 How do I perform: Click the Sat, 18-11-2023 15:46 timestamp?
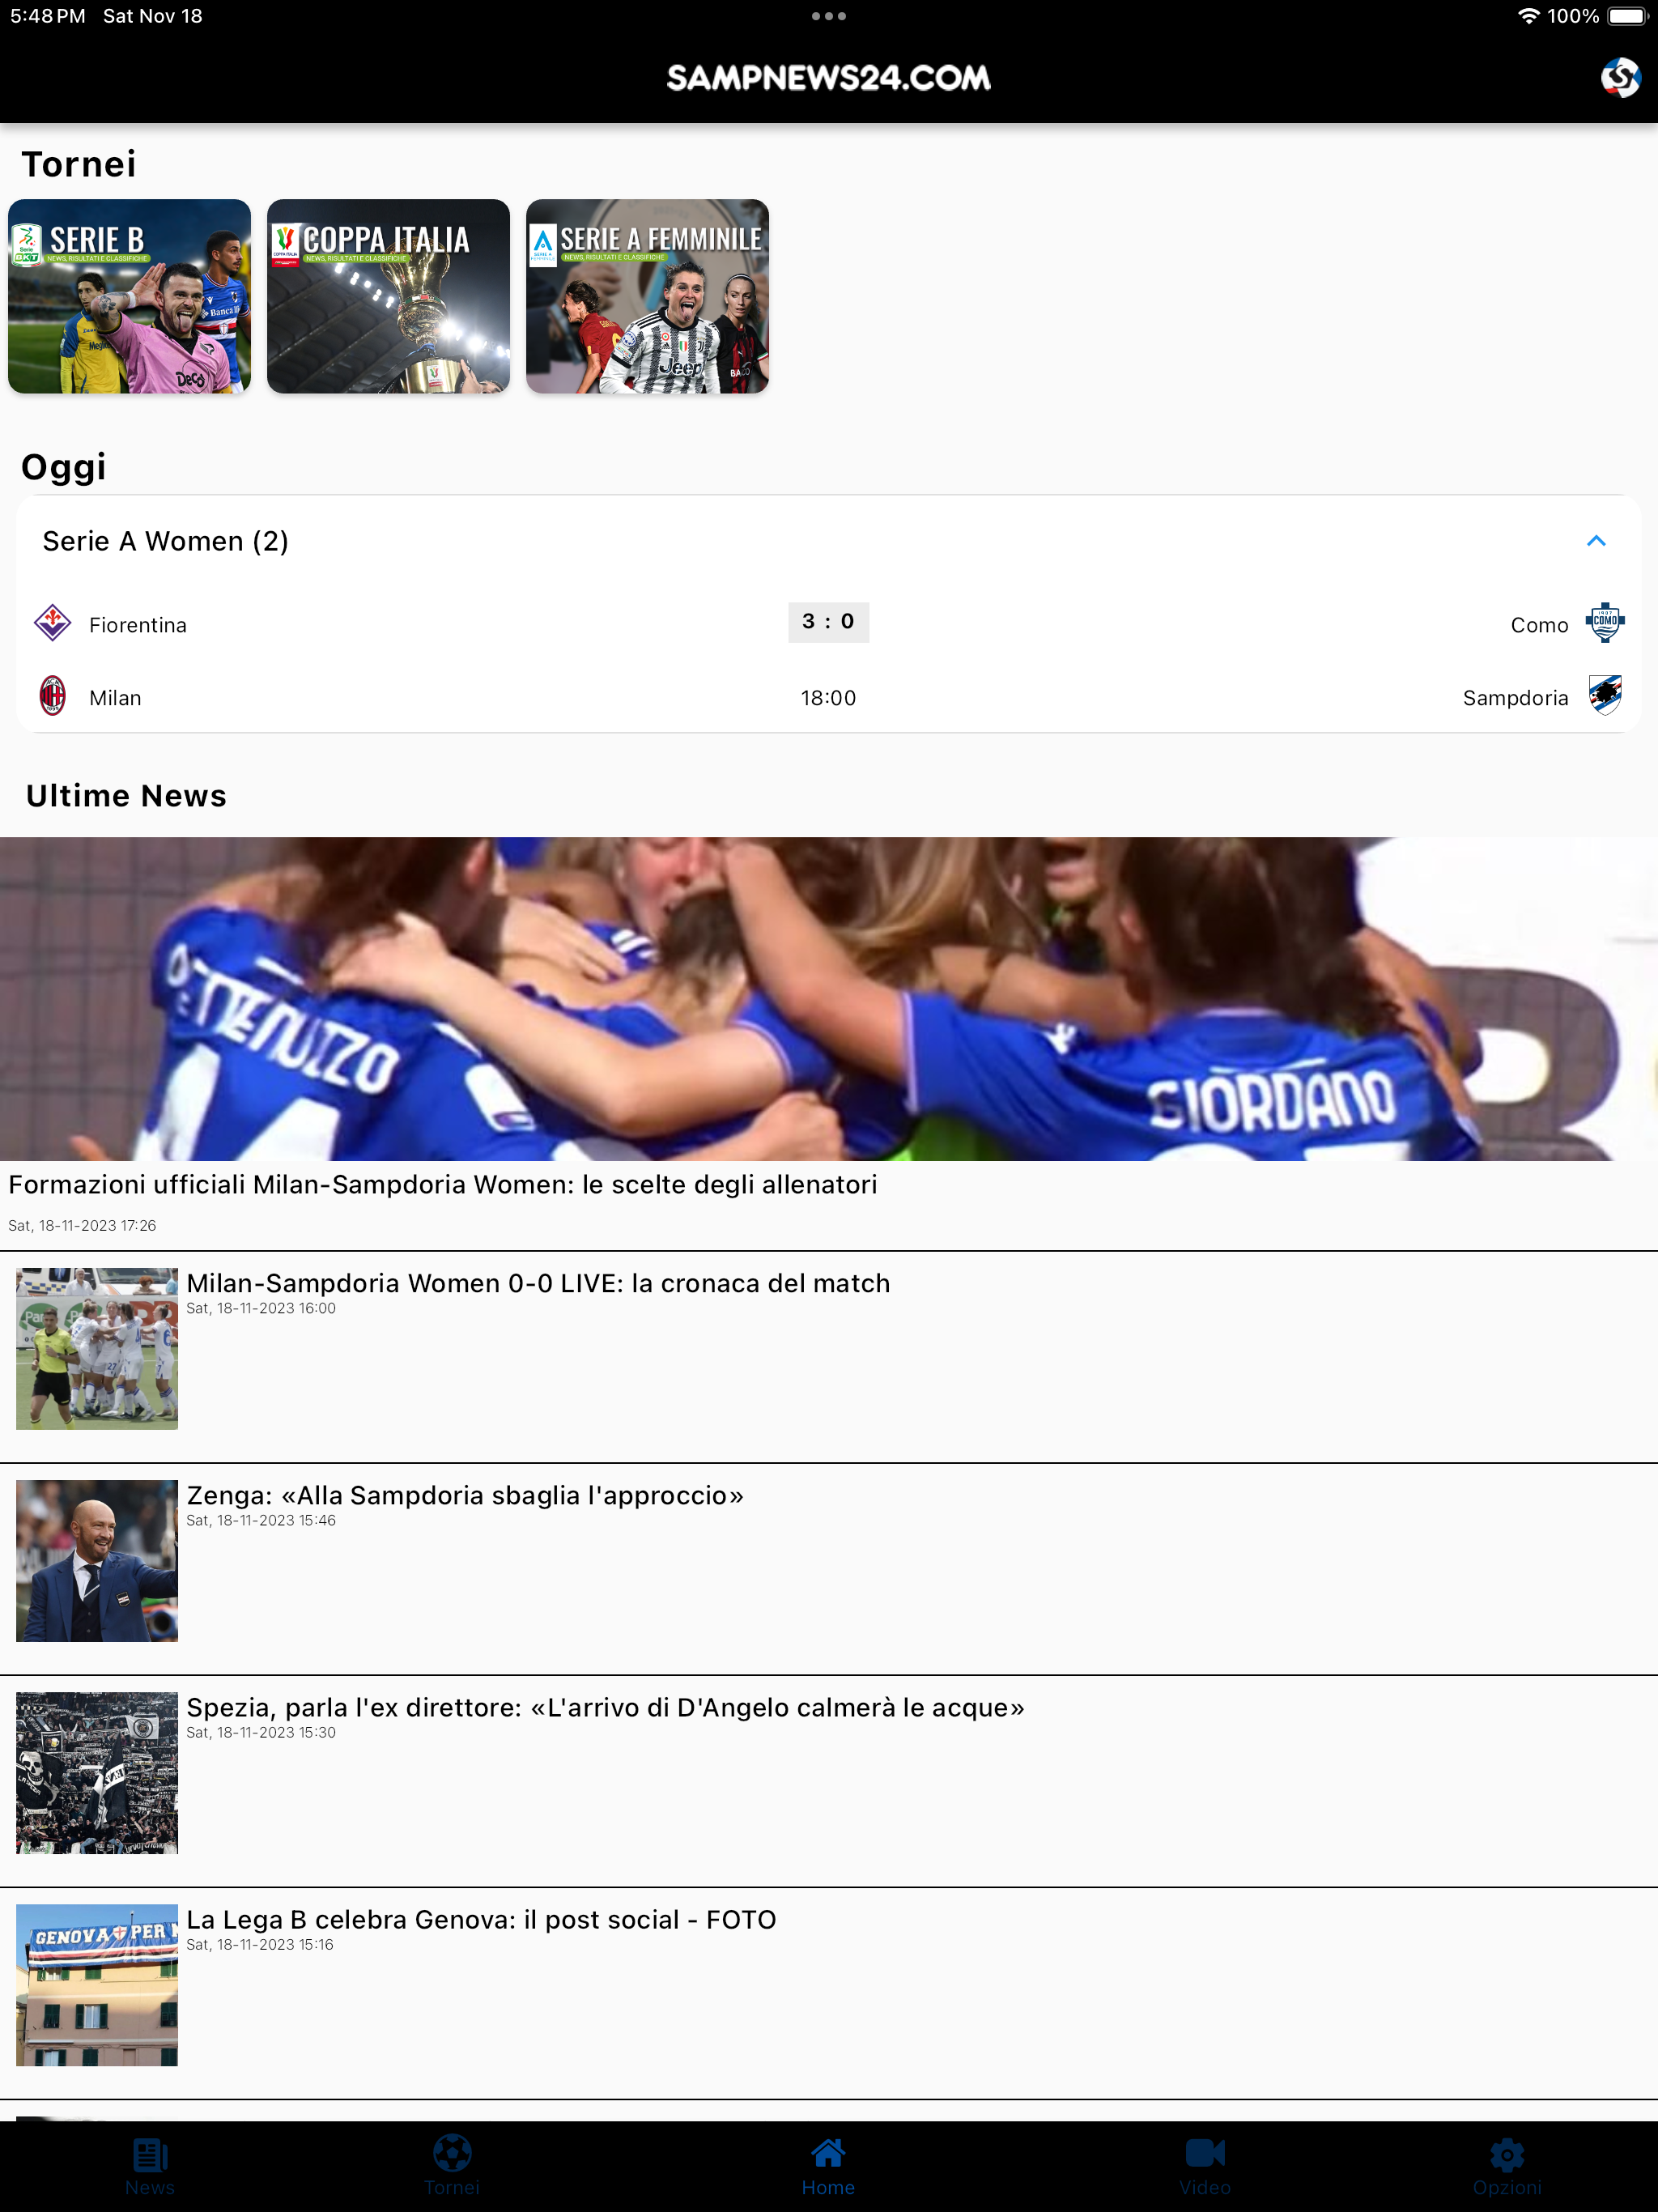tap(261, 1521)
